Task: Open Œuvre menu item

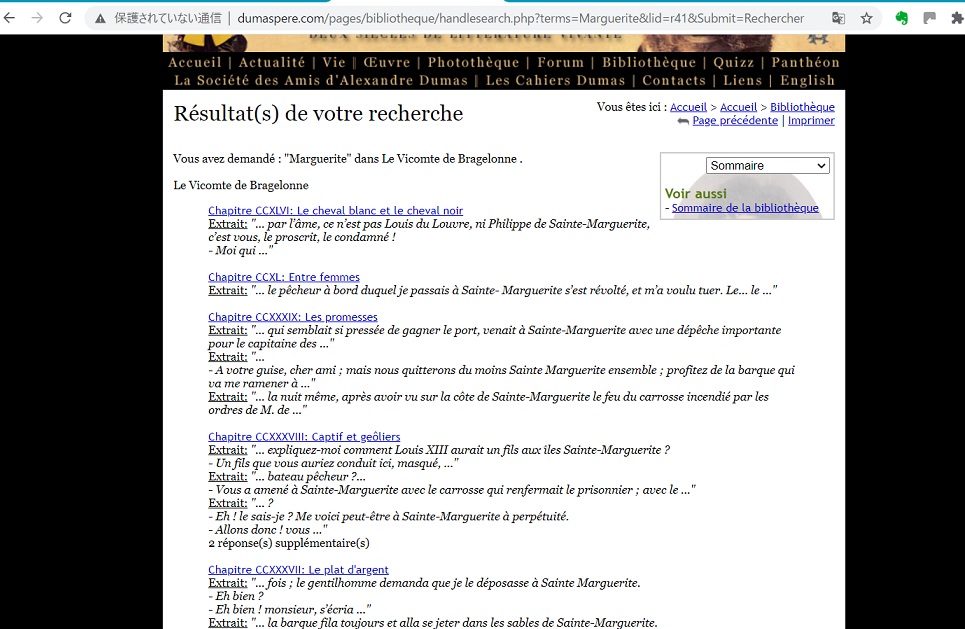Action: click(386, 62)
